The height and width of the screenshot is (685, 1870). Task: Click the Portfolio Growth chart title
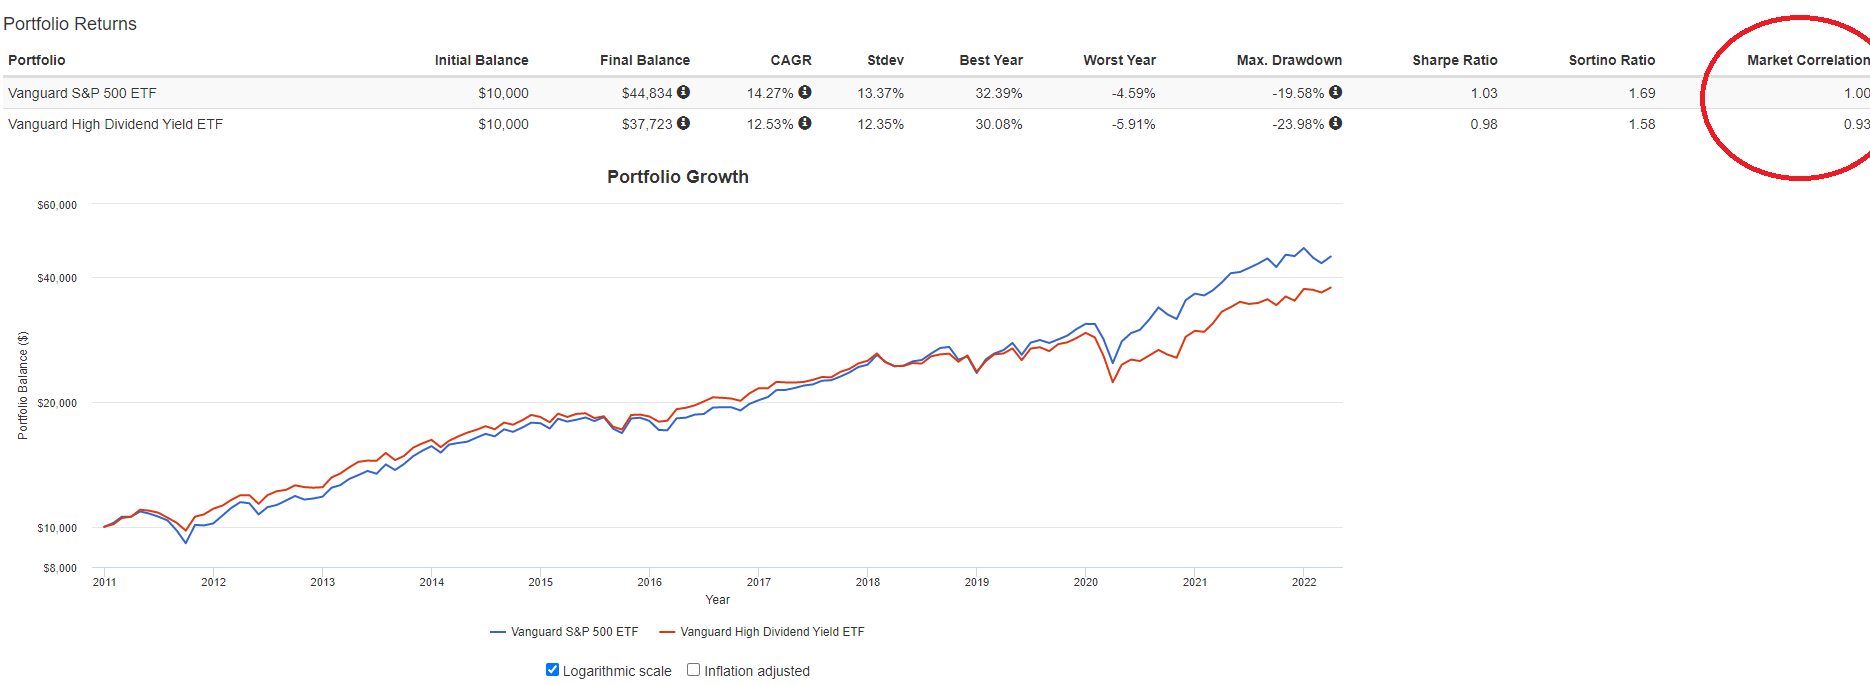point(677,177)
